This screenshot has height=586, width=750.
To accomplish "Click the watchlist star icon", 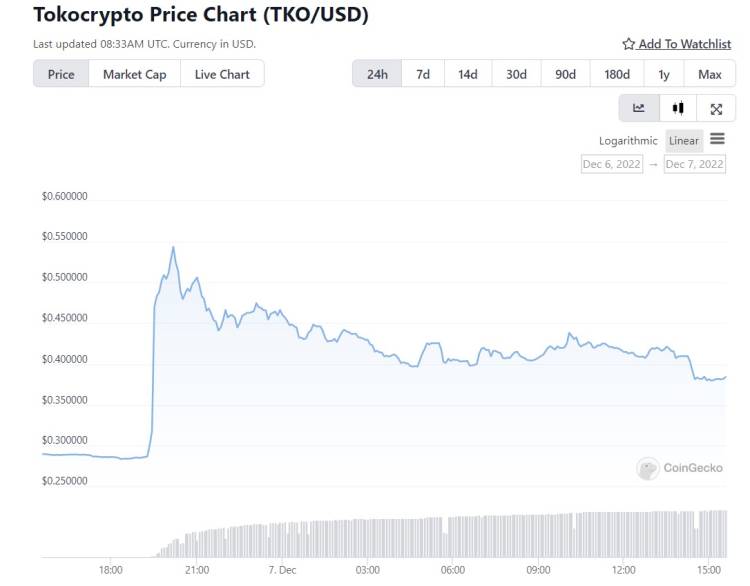I will click(x=628, y=44).
